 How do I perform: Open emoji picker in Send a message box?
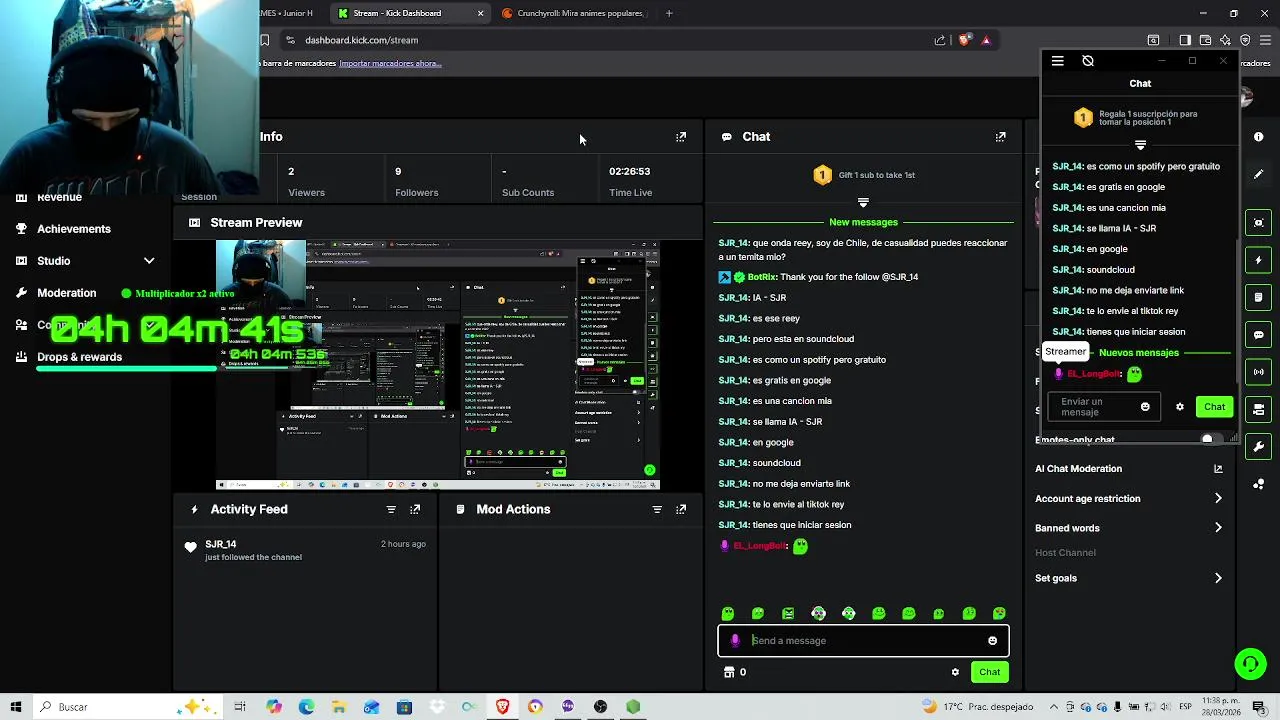pyautogui.click(x=992, y=641)
